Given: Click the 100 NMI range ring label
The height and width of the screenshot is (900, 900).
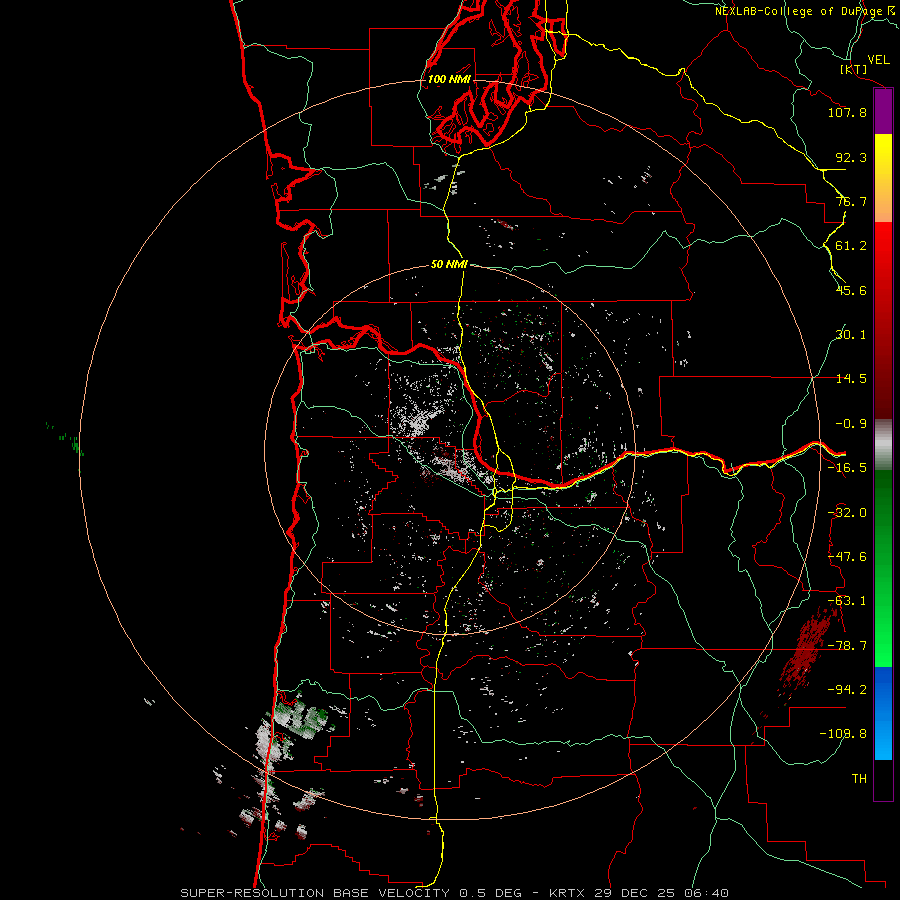Looking at the screenshot, I should click(x=449, y=79).
